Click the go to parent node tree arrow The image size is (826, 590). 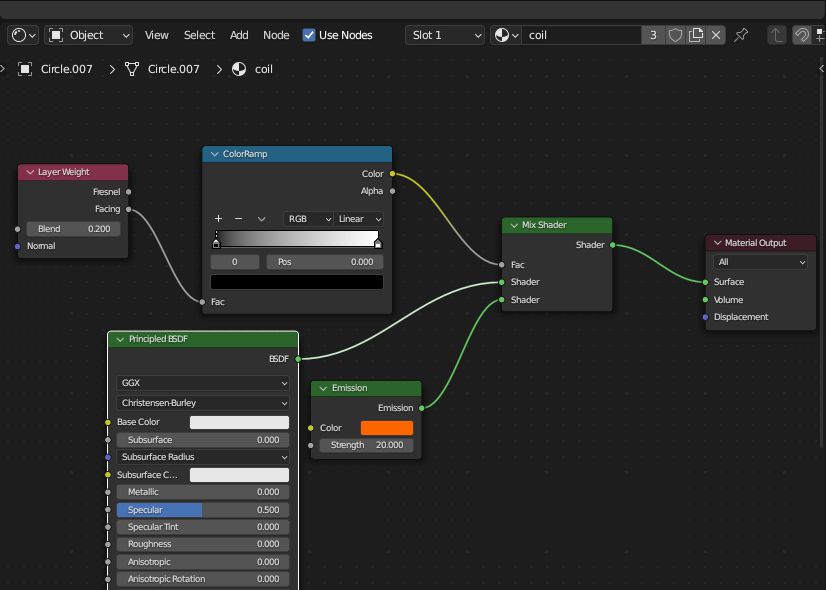[x=777, y=35]
